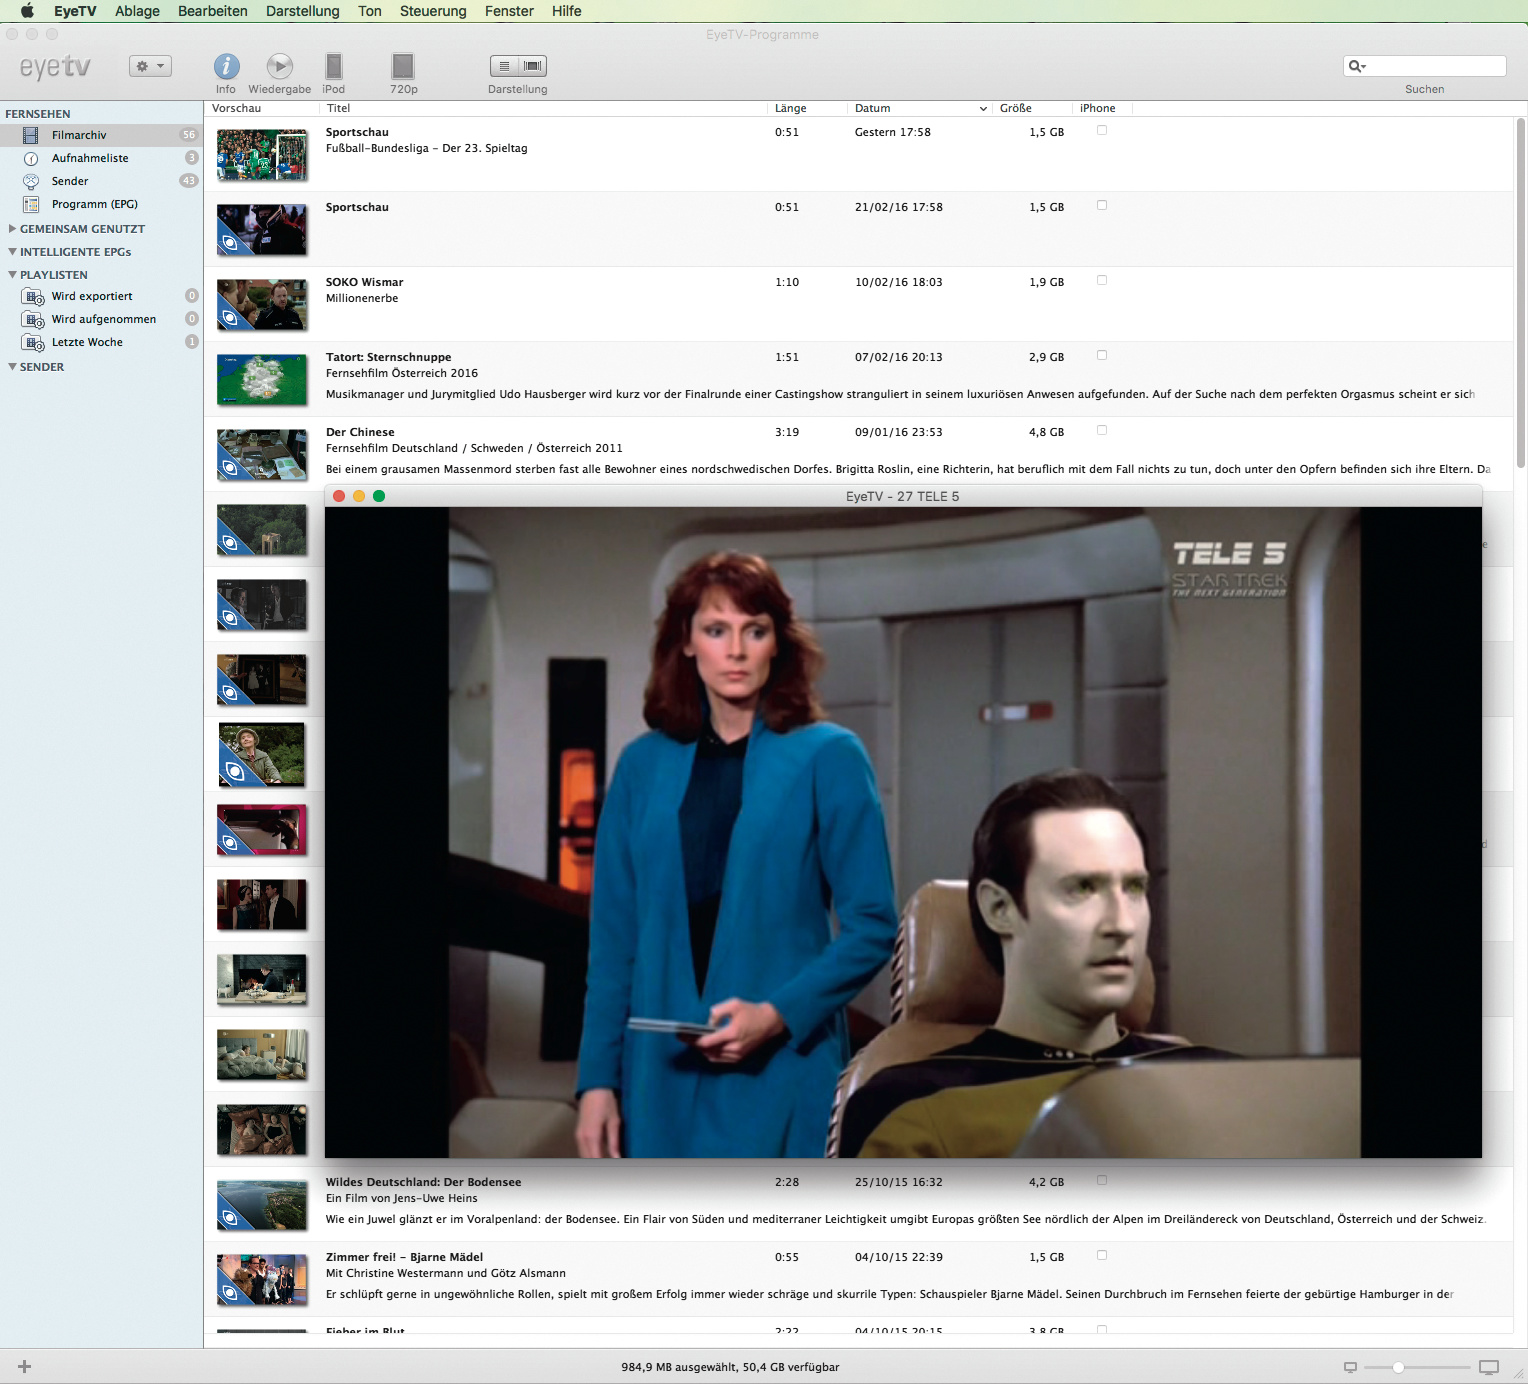The width and height of the screenshot is (1528, 1384).
Task: Open the gear action dropdown menu
Action: coord(150,66)
